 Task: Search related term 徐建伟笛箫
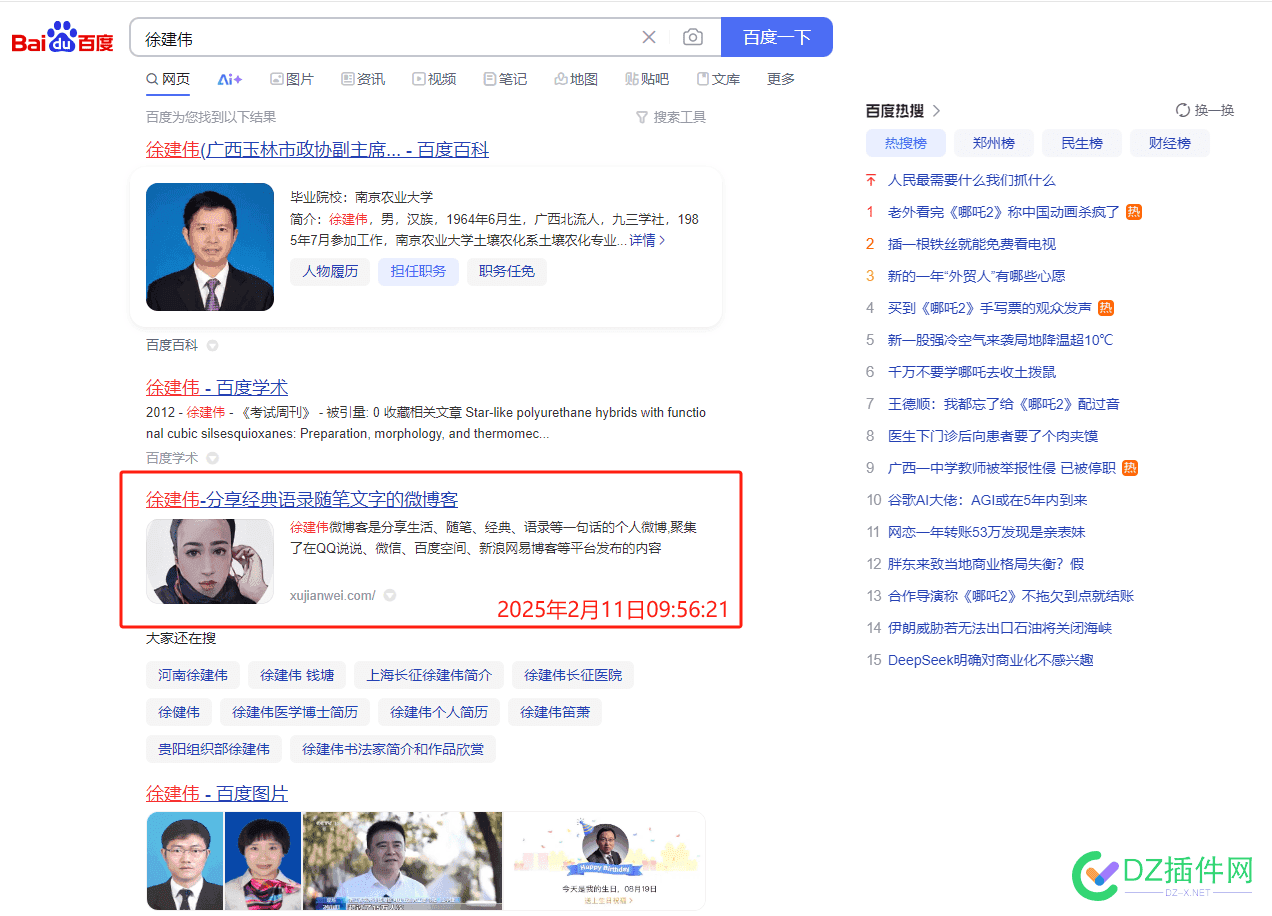[x=555, y=712]
